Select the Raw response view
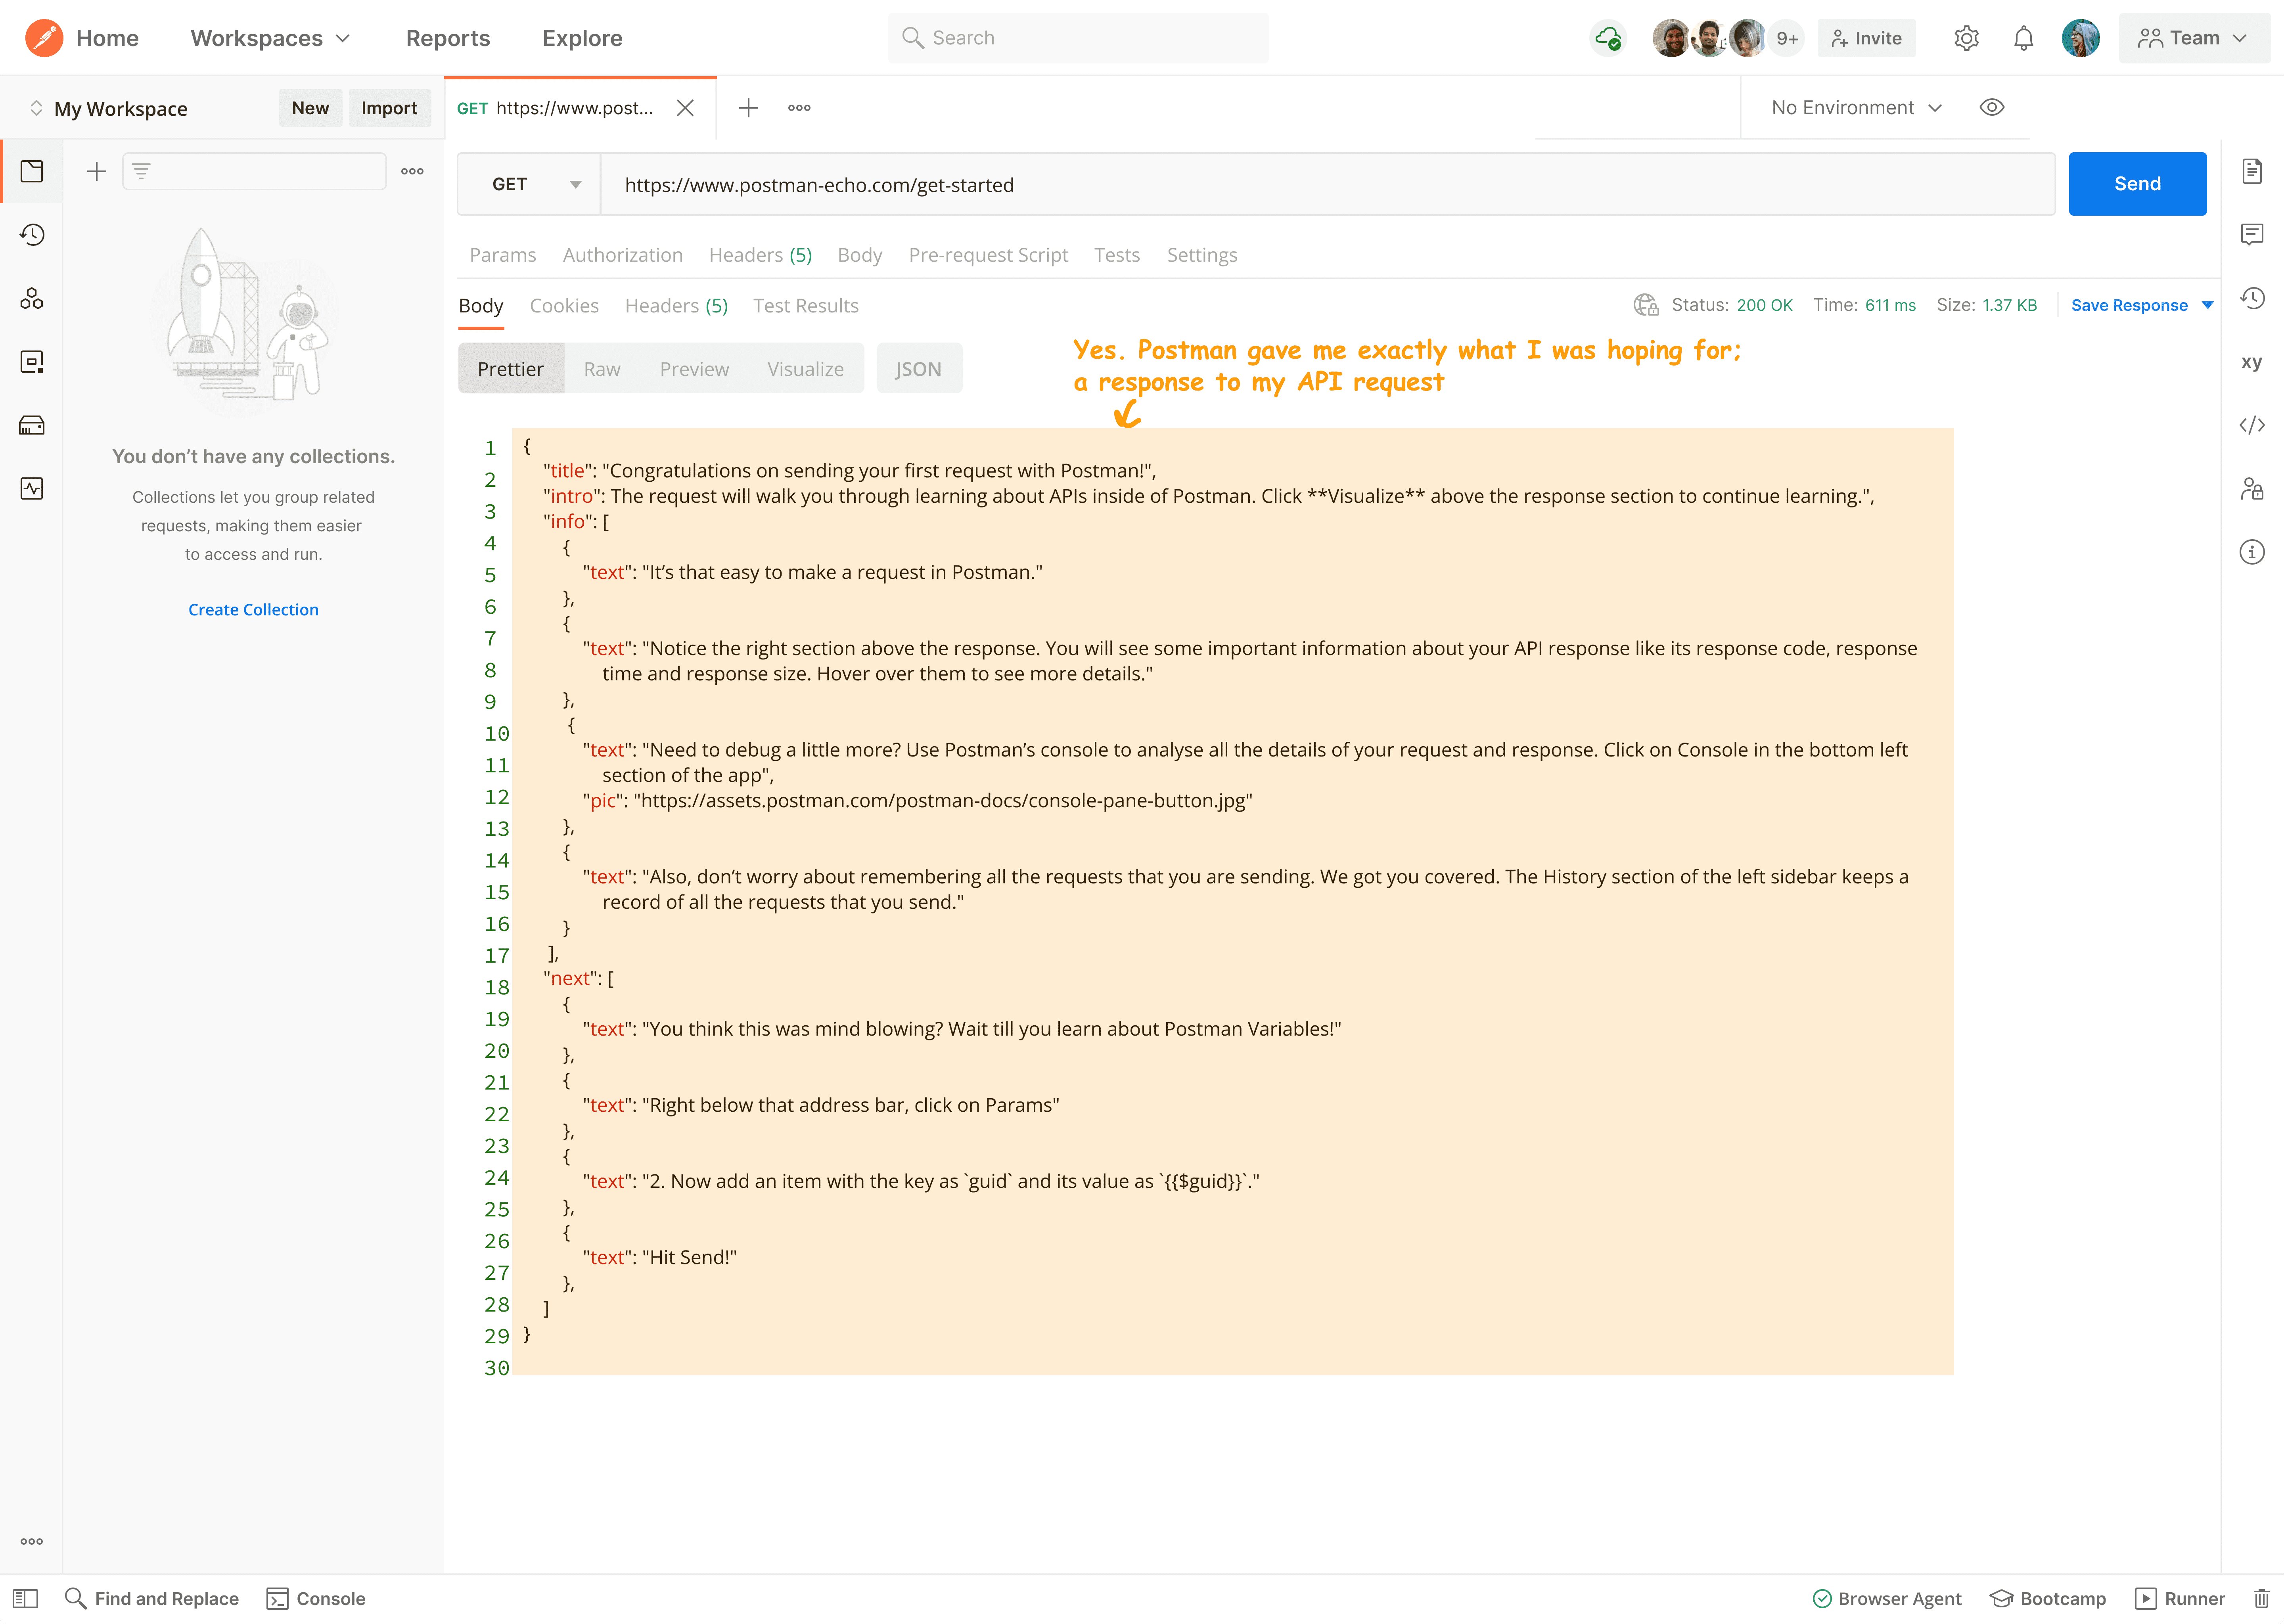 click(x=602, y=369)
